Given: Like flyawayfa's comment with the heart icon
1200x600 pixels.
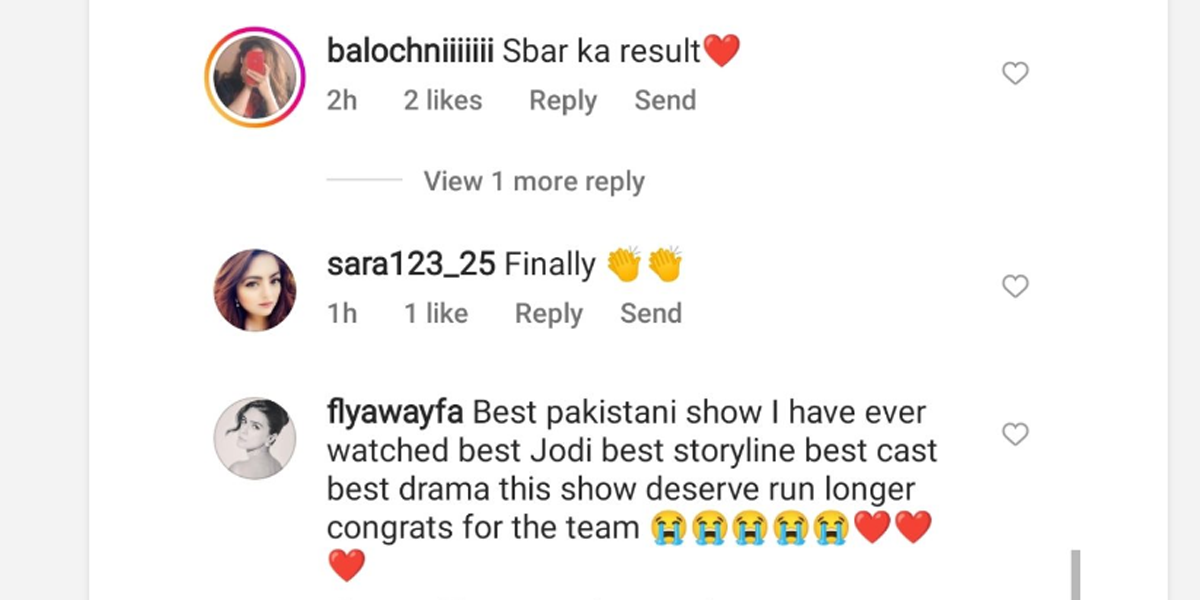Looking at the screenshot, I should [1015, 434].
